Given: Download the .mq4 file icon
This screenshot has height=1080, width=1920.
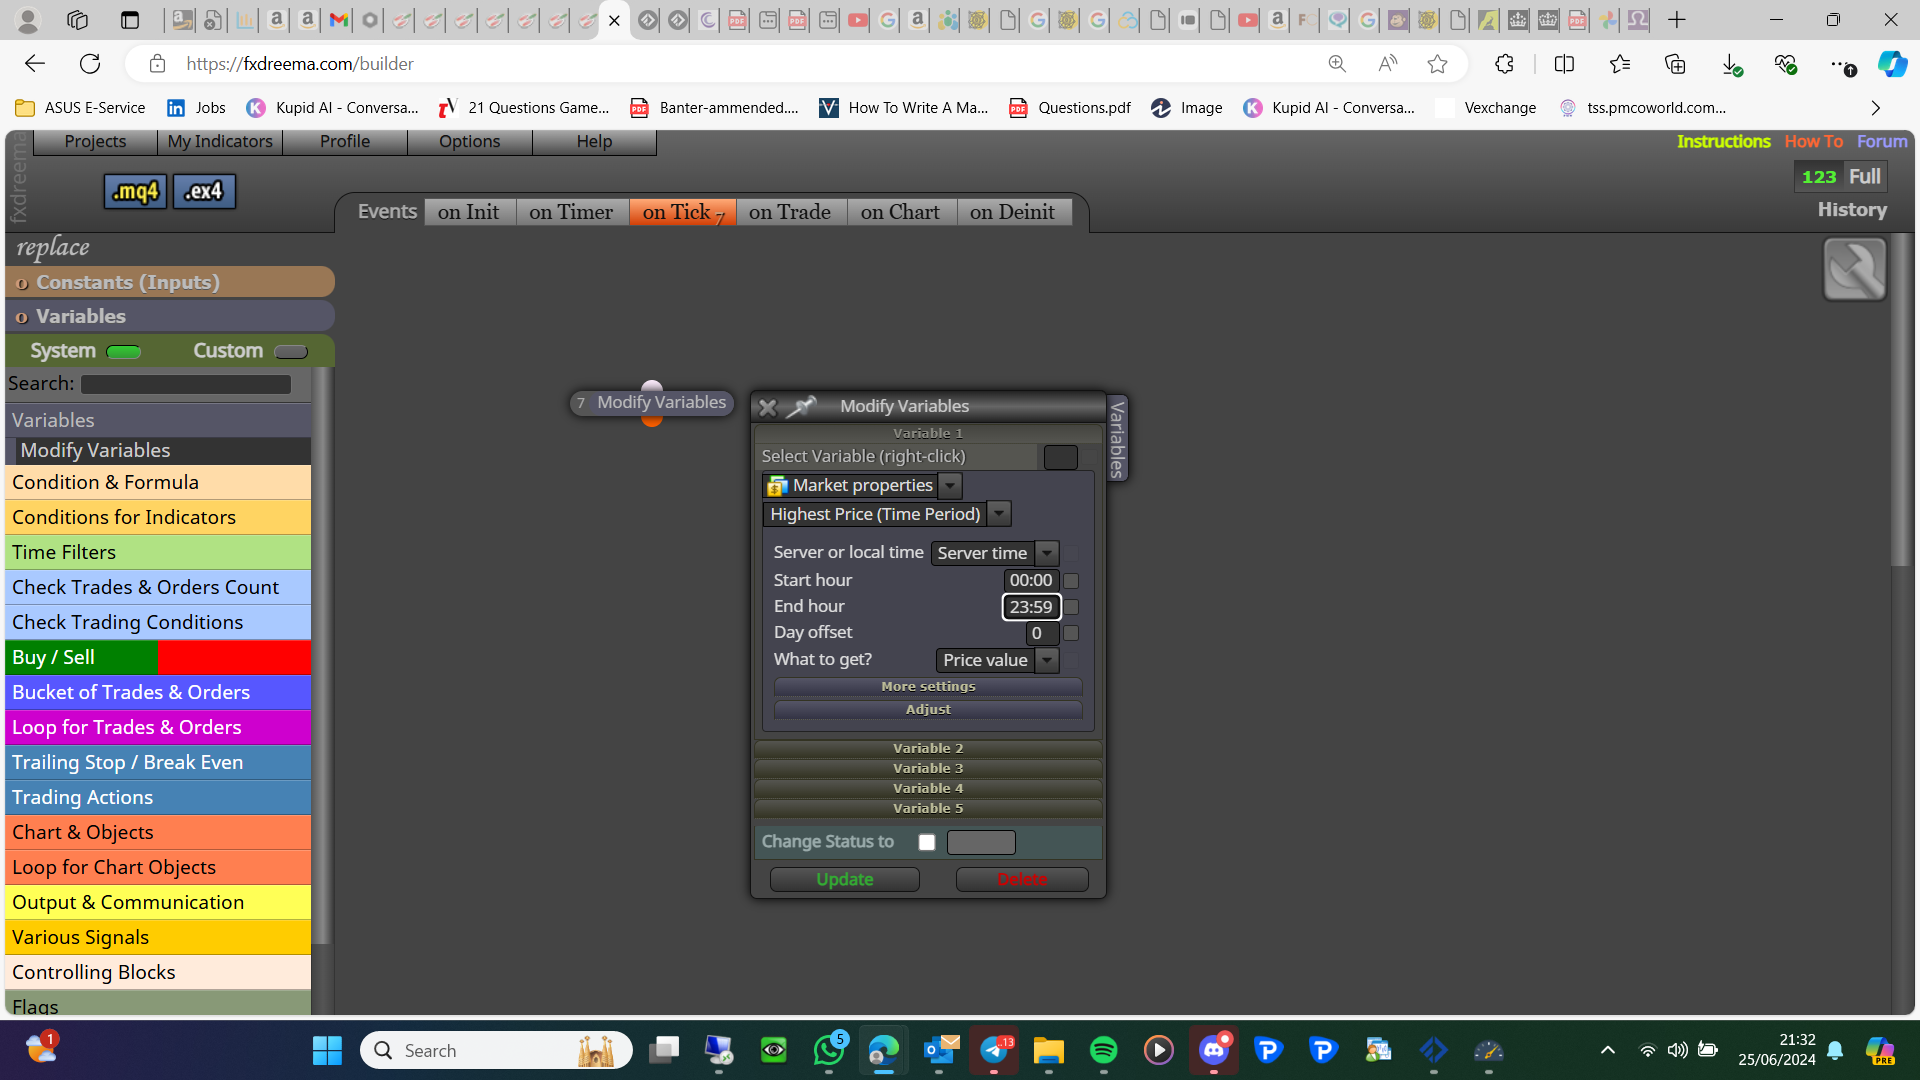Looking at the screenshot, I should [135, 191].
